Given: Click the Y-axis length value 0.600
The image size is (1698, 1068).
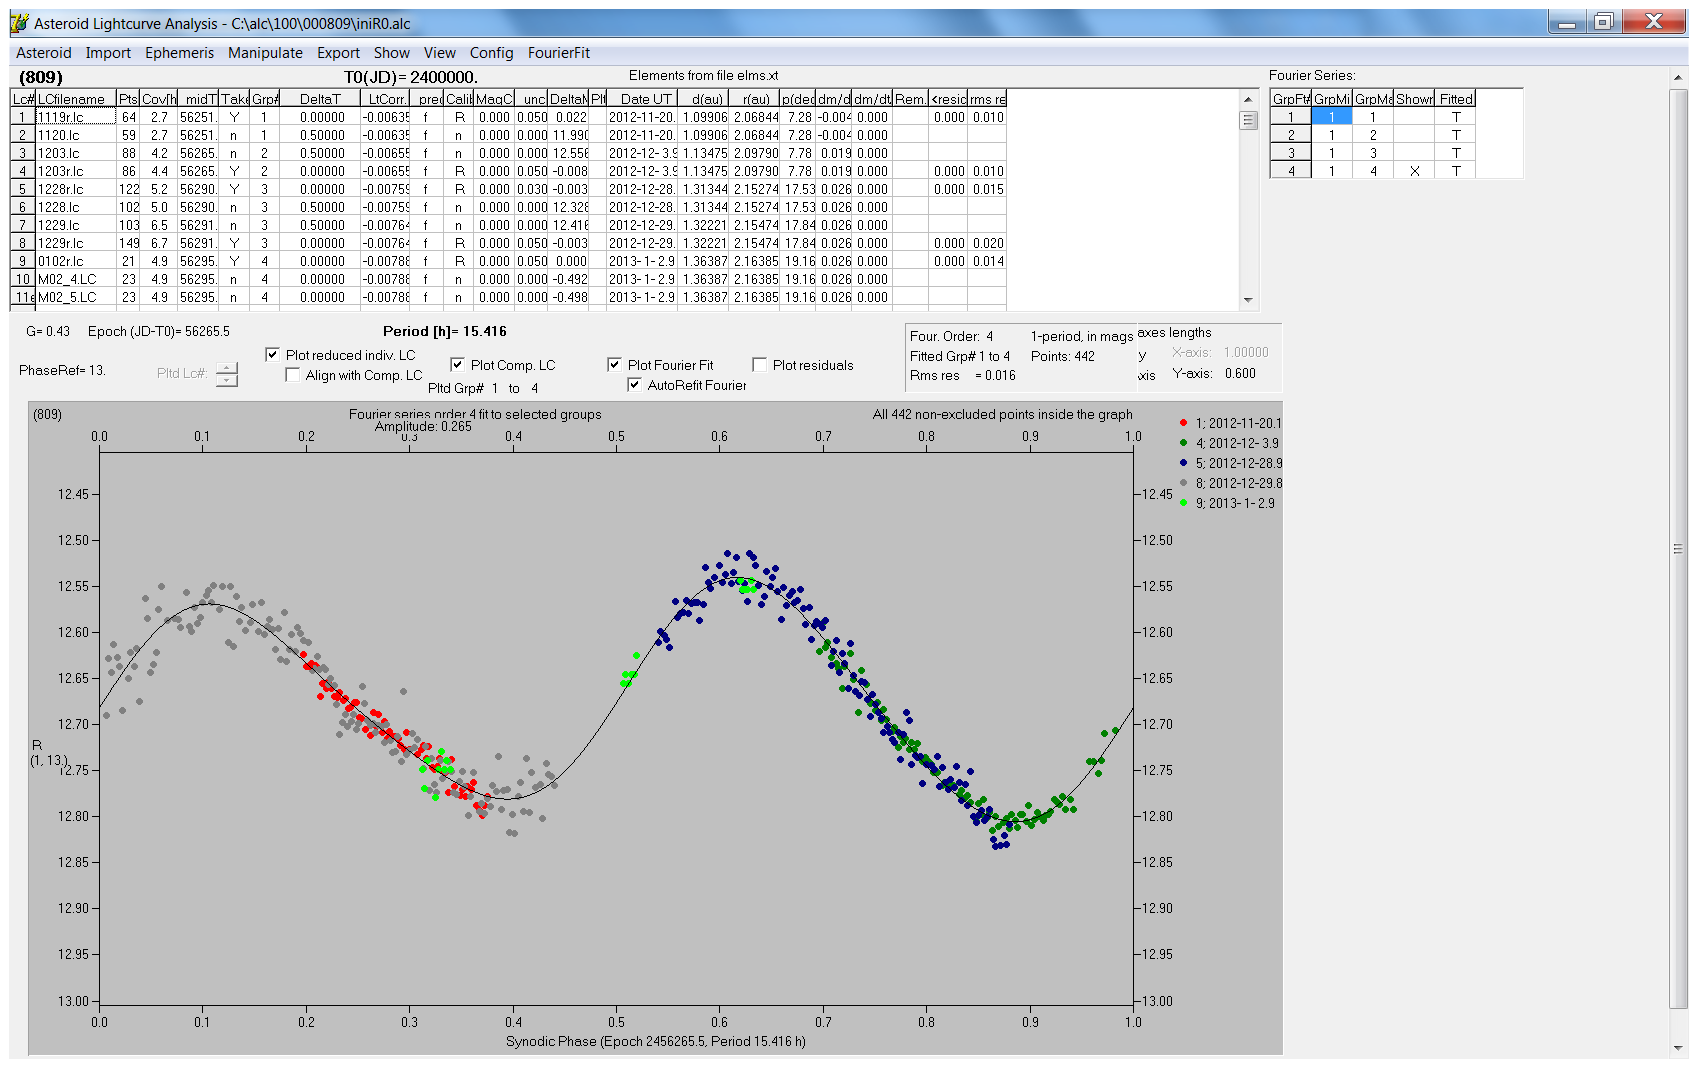Looking at the screenshot, I should 1240,373.
